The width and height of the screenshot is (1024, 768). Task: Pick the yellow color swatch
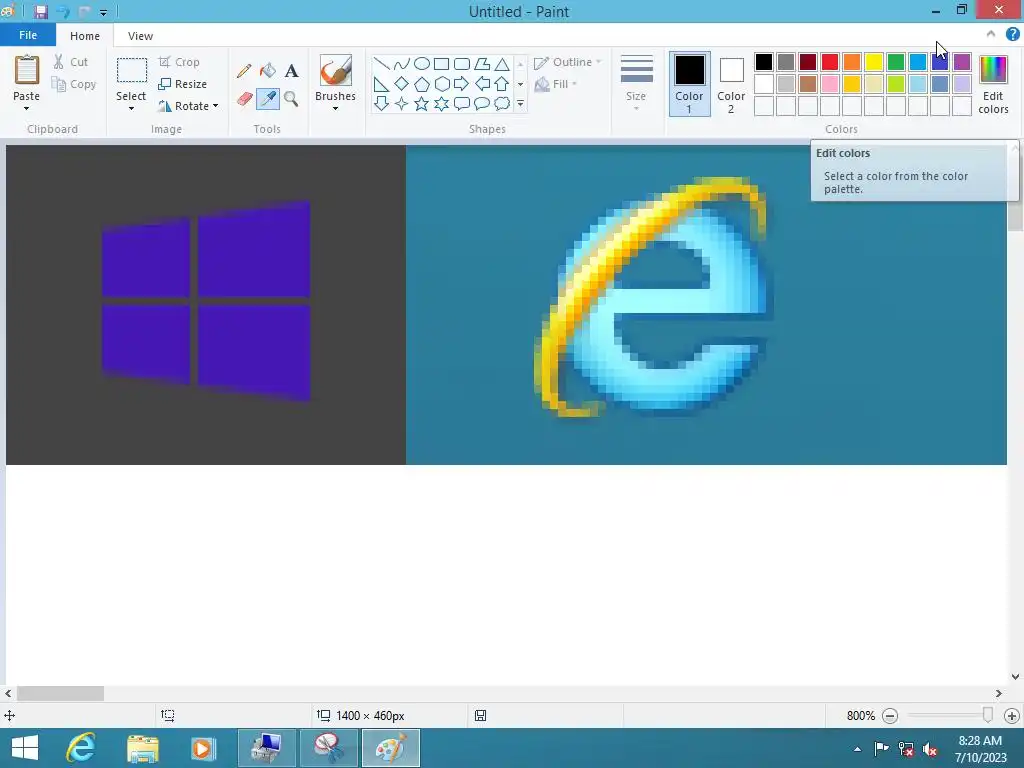(874, 62)
